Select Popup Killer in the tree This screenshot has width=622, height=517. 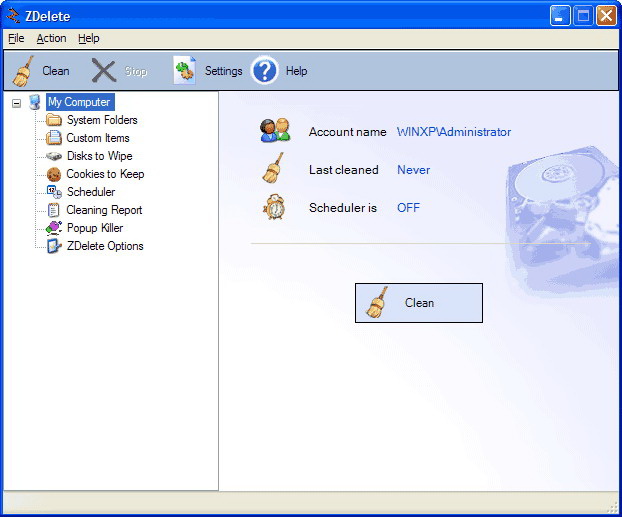pos(95,228)
